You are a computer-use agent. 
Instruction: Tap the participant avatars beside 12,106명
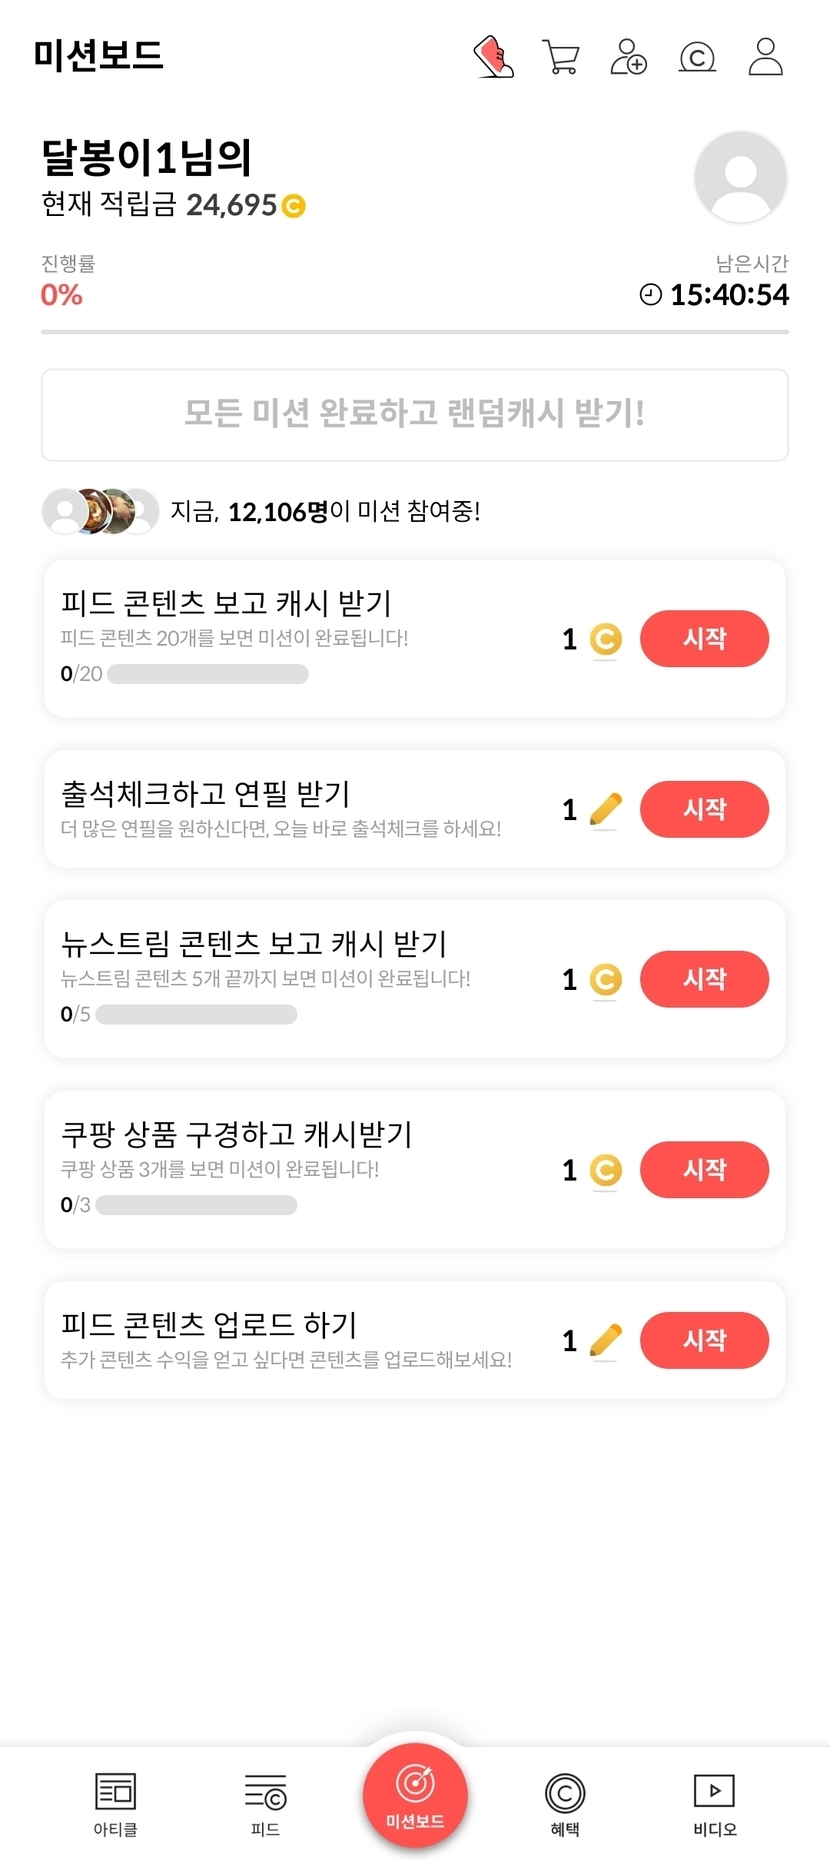tap(100, 512)
